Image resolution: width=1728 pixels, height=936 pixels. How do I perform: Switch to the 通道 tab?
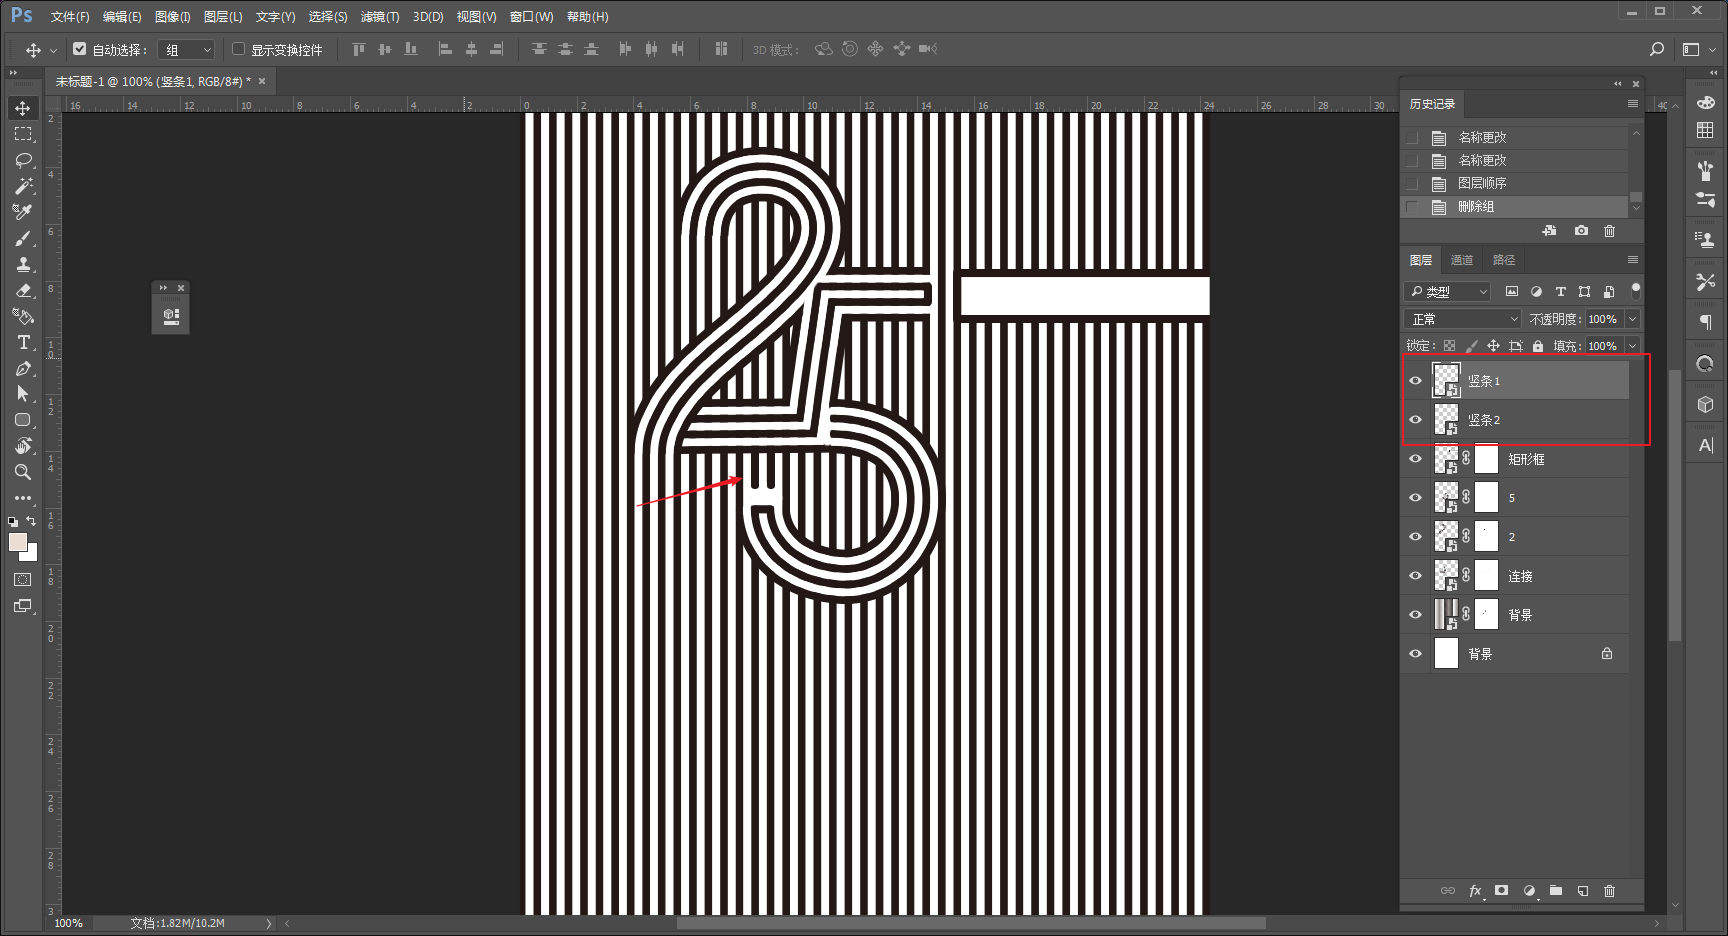(x=1462, y=260)
